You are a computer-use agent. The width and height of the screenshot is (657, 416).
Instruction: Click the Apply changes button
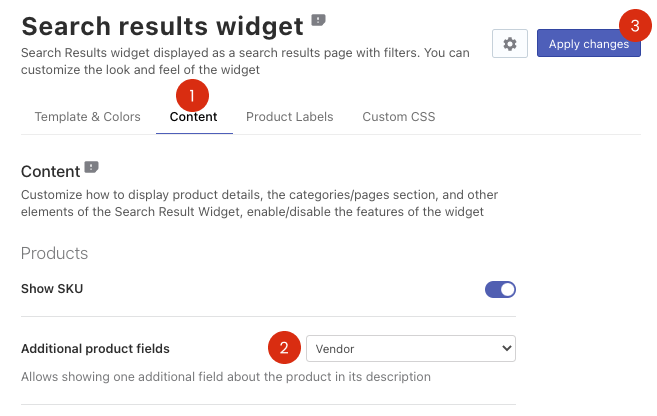click(589, 44)
